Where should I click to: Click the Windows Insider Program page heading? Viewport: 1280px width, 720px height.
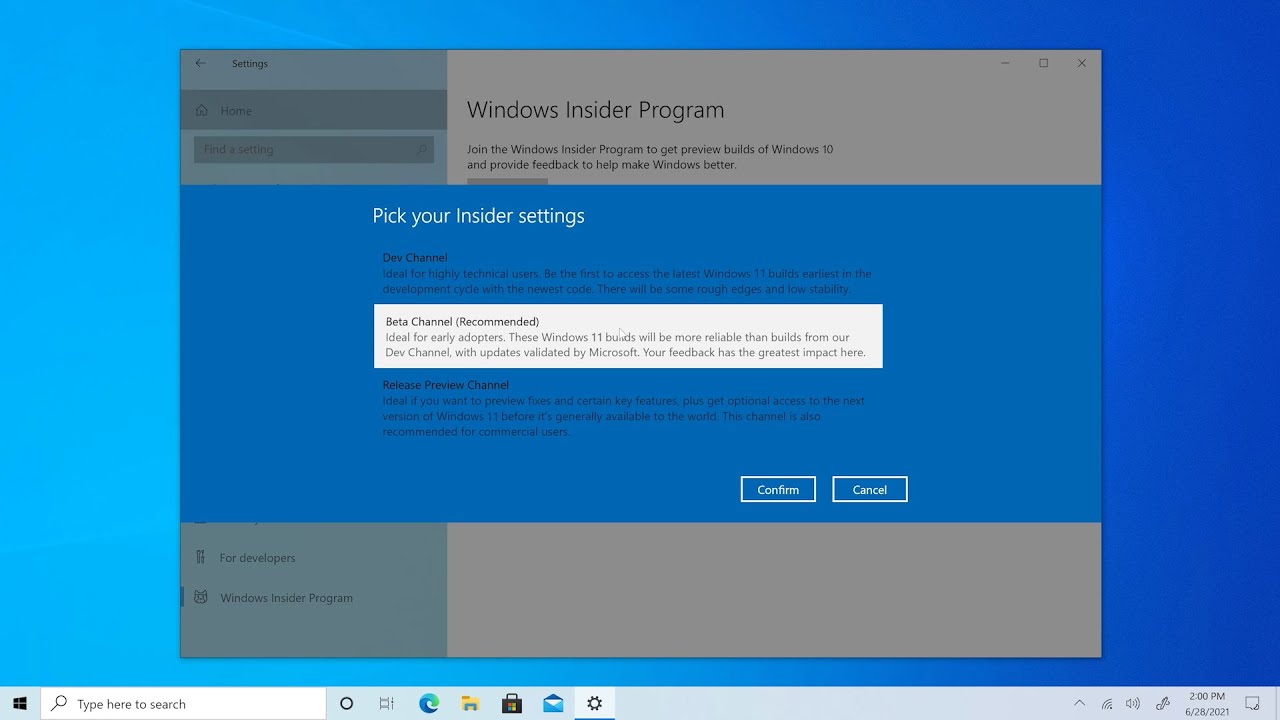595,110
